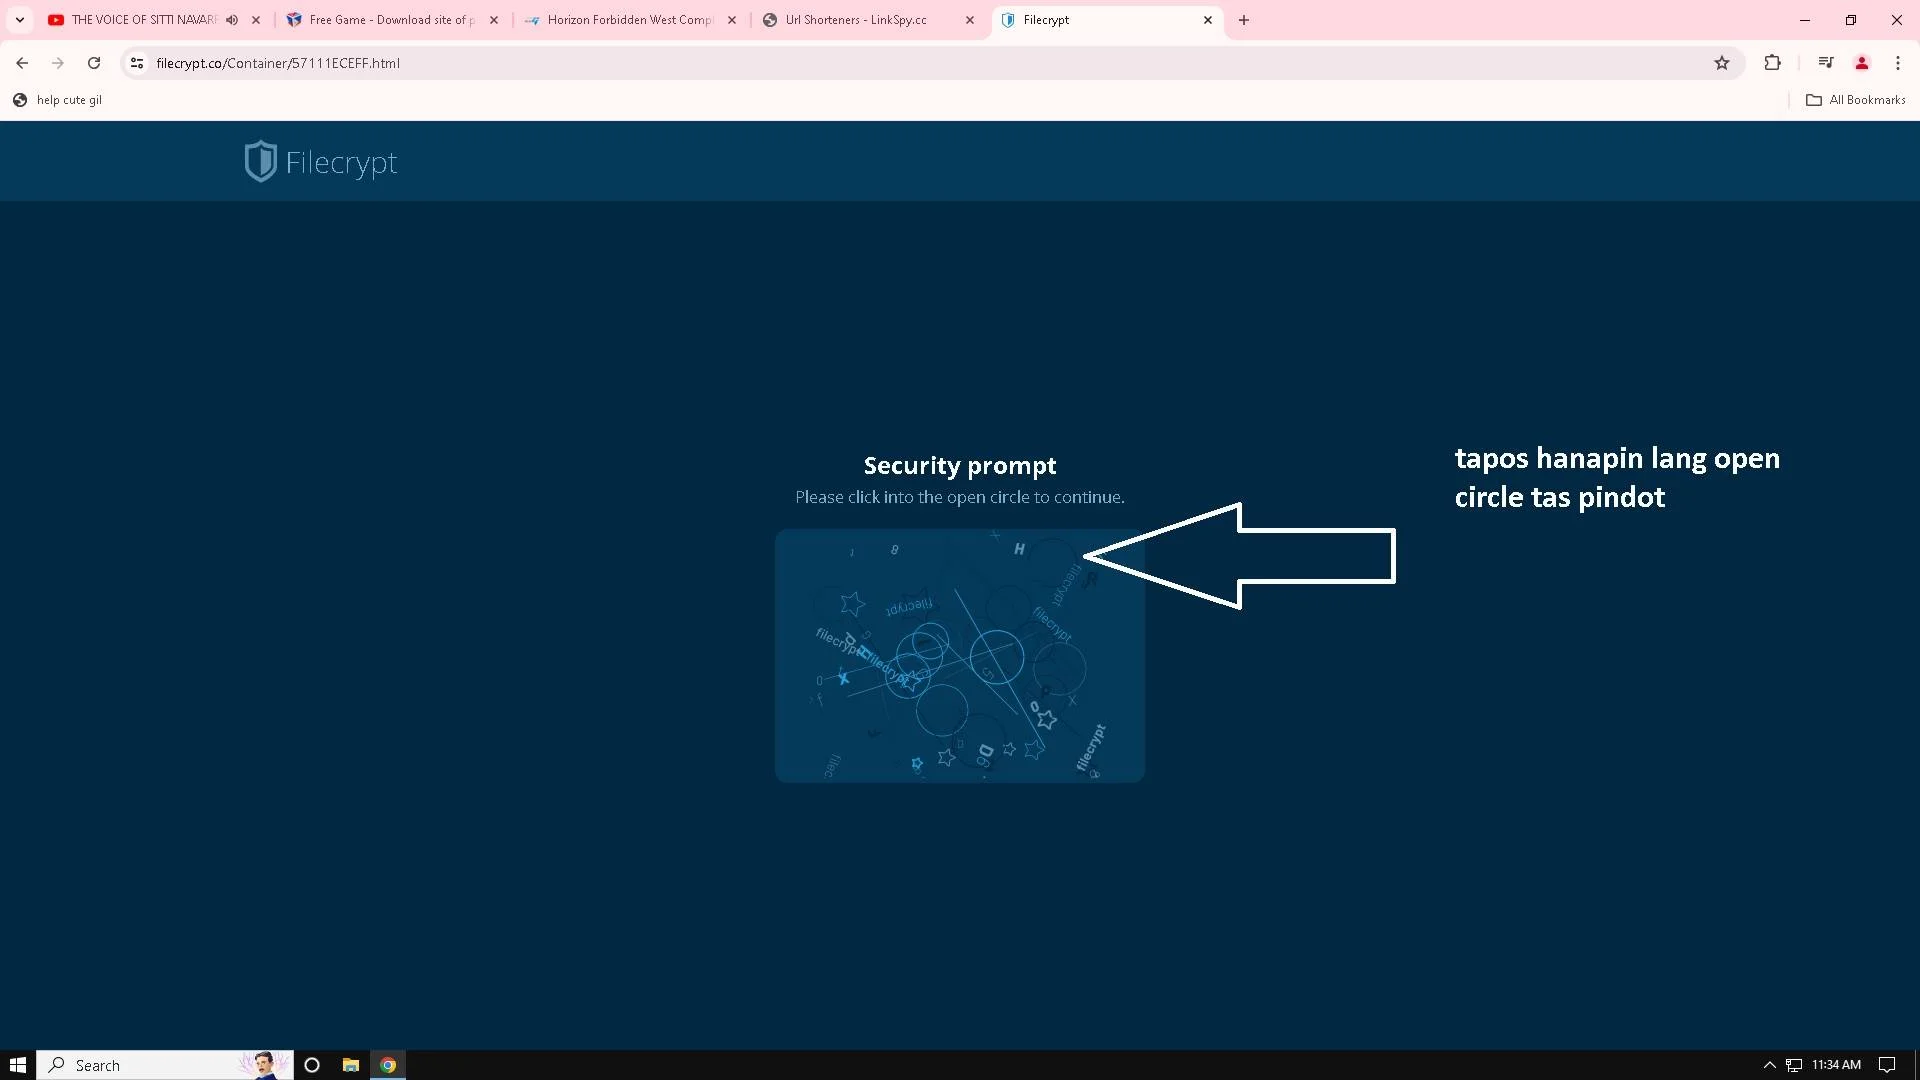
Task: Click the taskbar Search box
Action: click(165, 1065)
